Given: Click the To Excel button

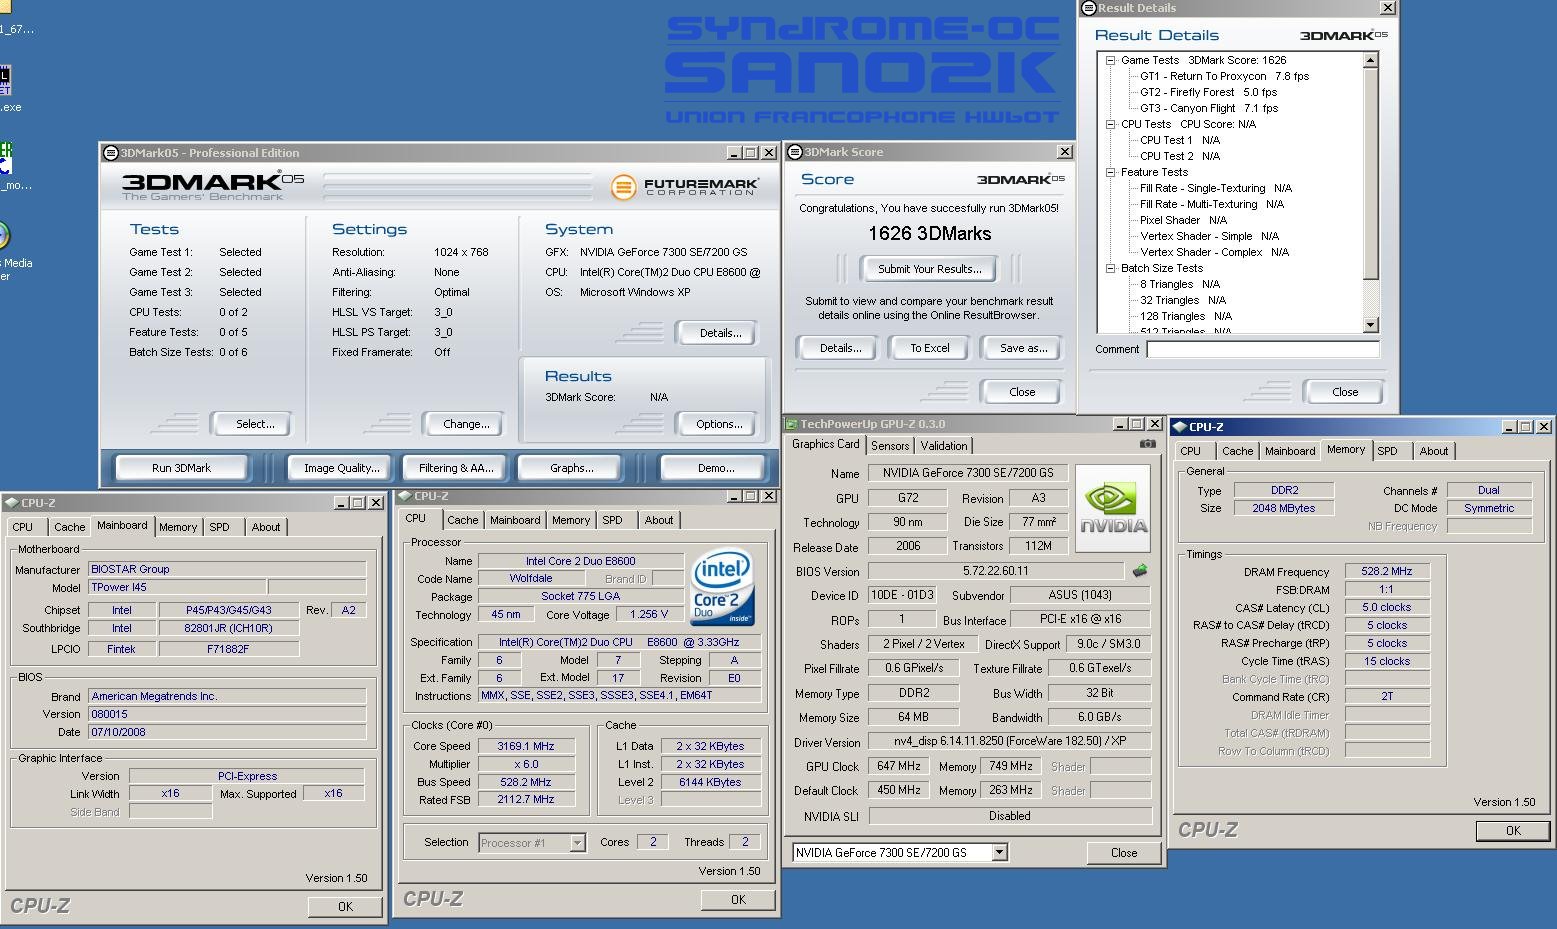Looking at the screenshot, I should point(929,348).
